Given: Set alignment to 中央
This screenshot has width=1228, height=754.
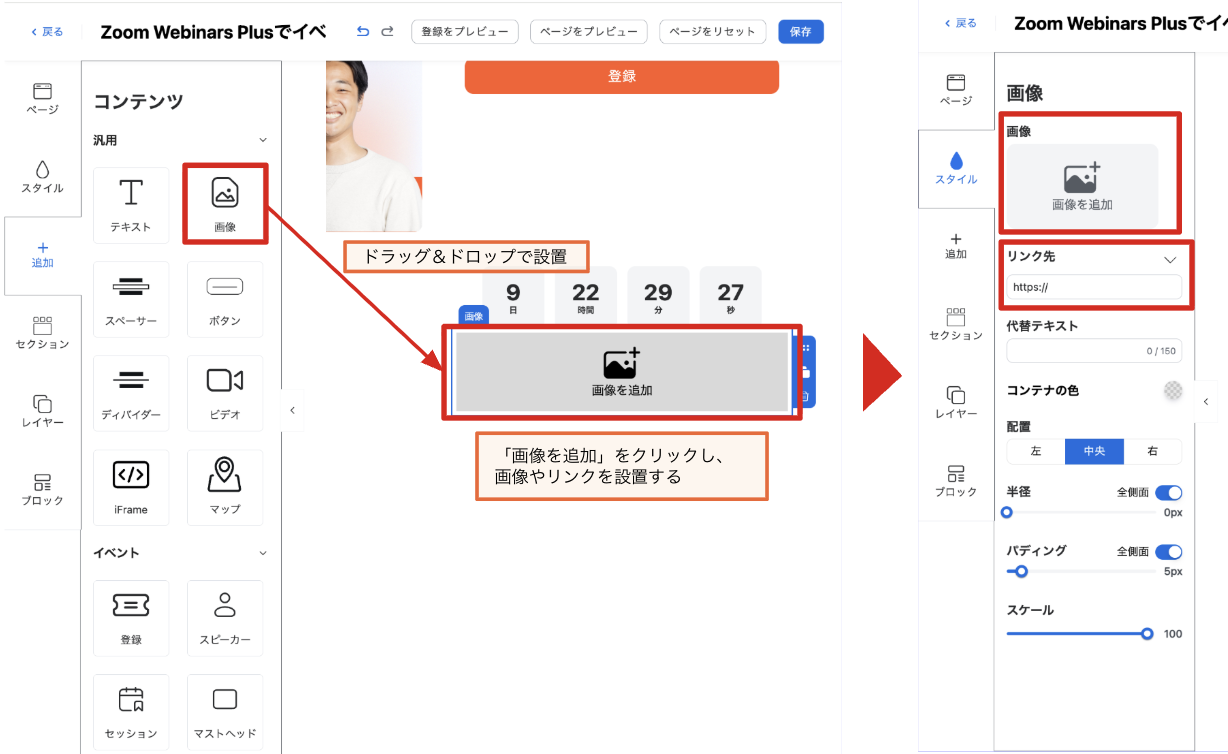Looking at the screenshot, I should point(1094,452).
